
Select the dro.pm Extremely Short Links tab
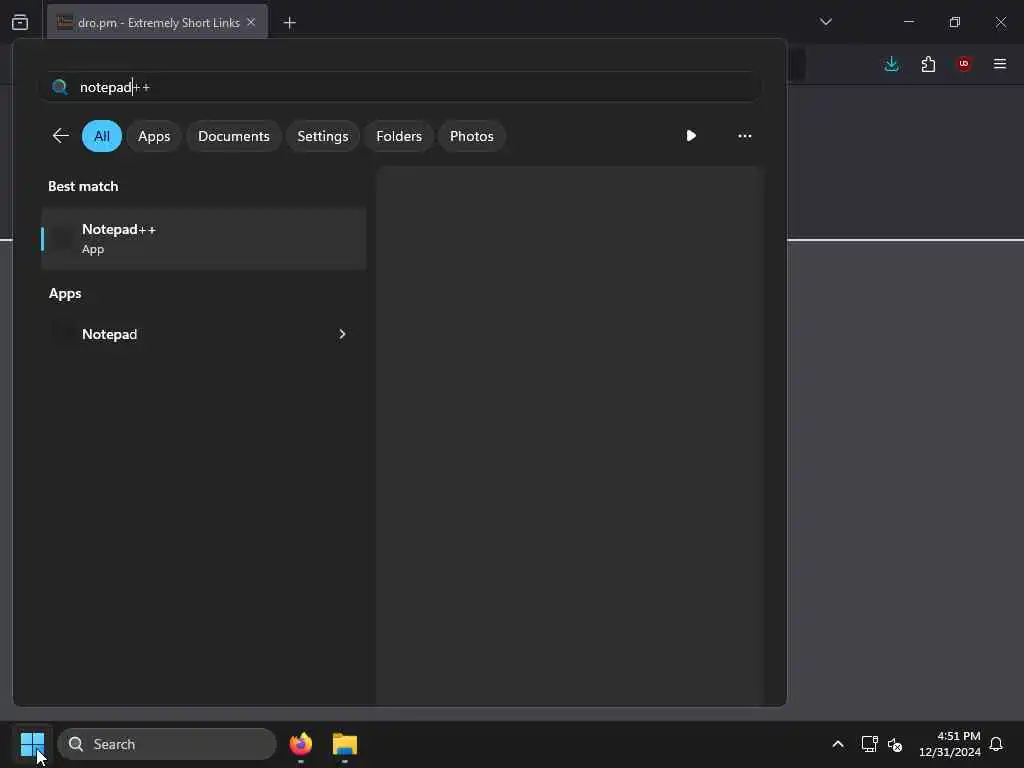(x=157, y=22)
